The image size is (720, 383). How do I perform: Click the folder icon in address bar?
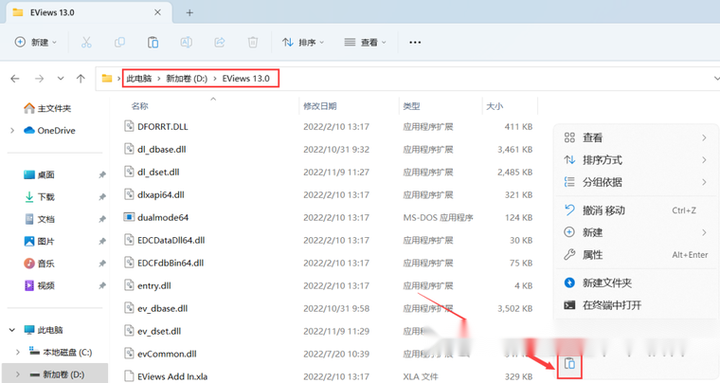(x=107, y=79)
